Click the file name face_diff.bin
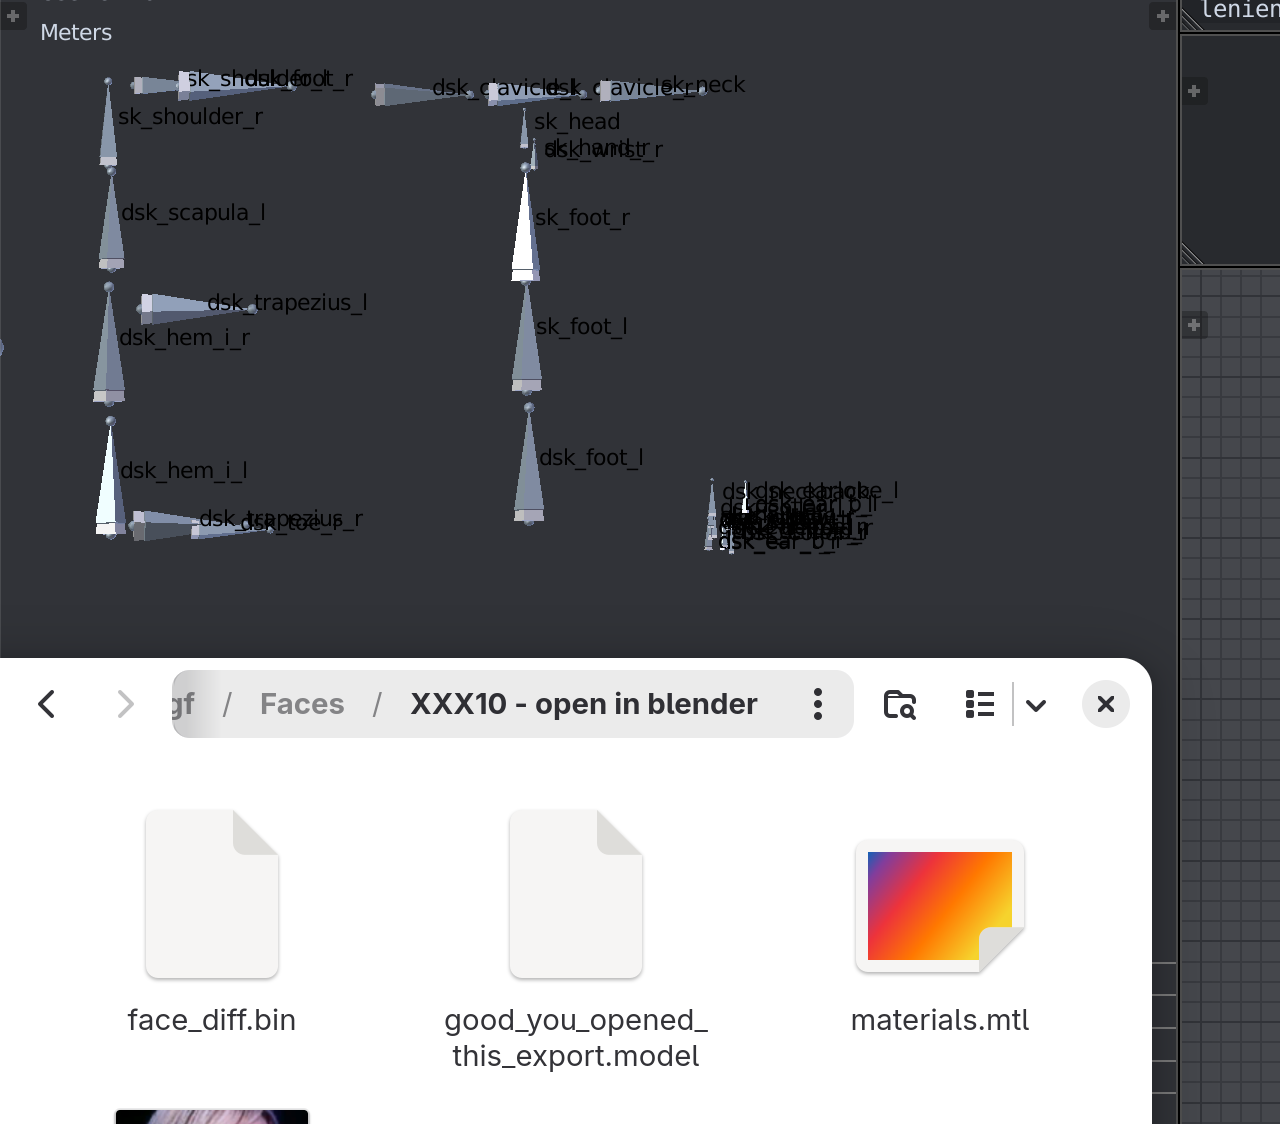Image resolution: width=1280 pixels, height=1124 pixels. point(212,1020)
